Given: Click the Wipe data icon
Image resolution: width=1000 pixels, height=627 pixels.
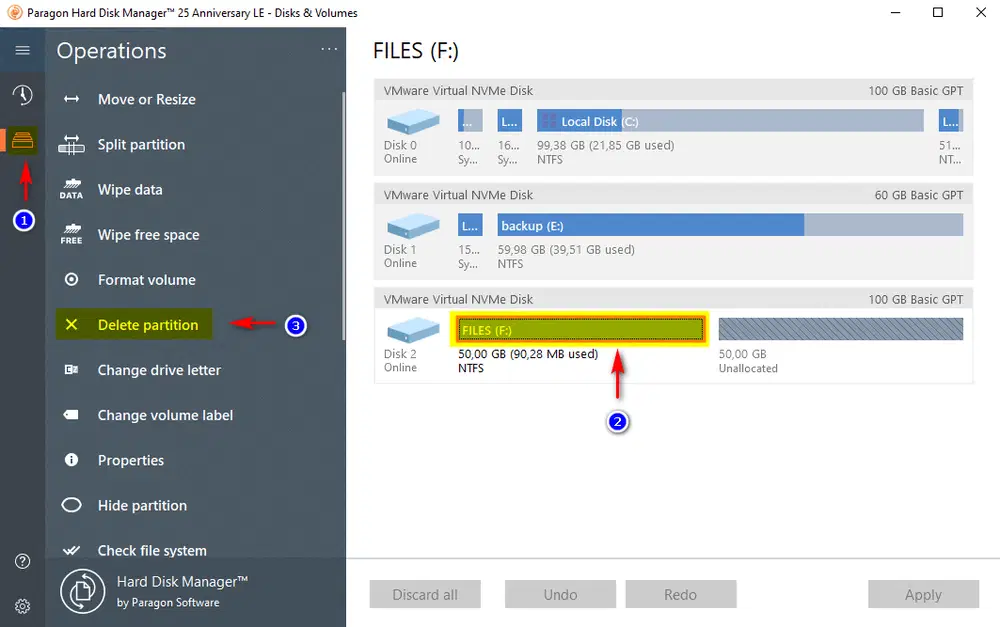Looking at the screenshot, I should tap(71, 189).
